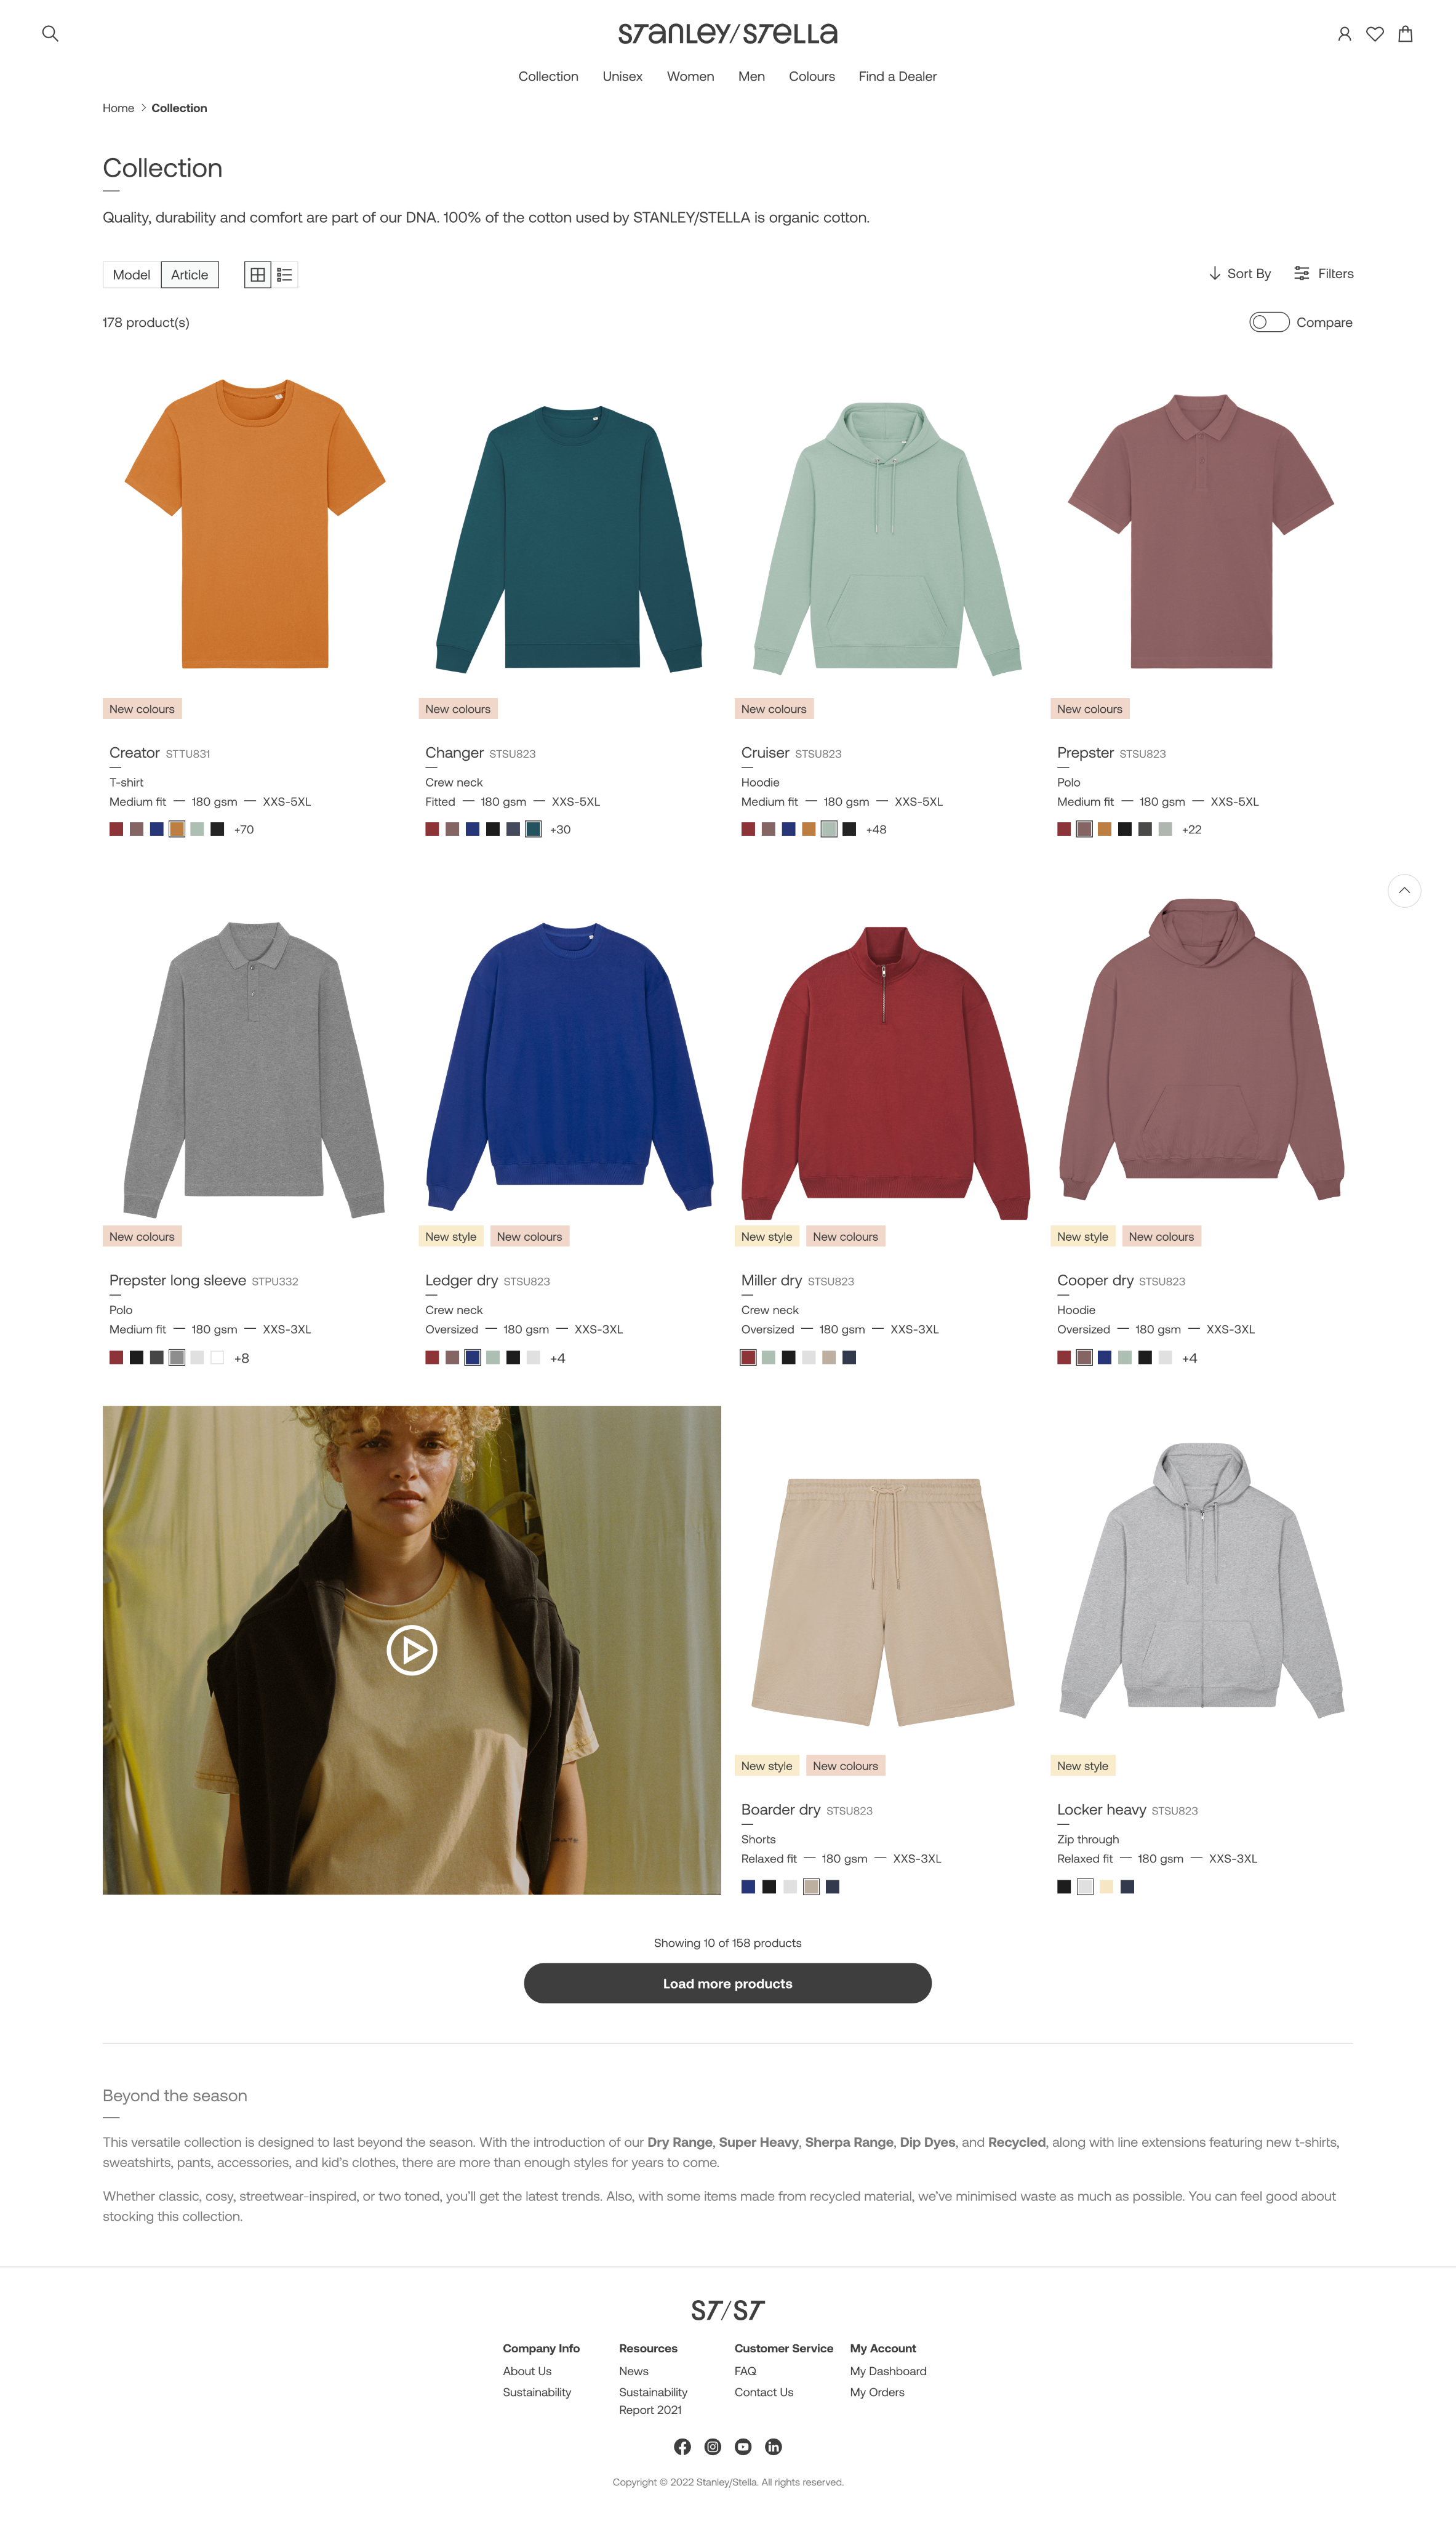The image size is (1456, 2521).
Task: Select the Article view toggle
Action: [190, 274]
